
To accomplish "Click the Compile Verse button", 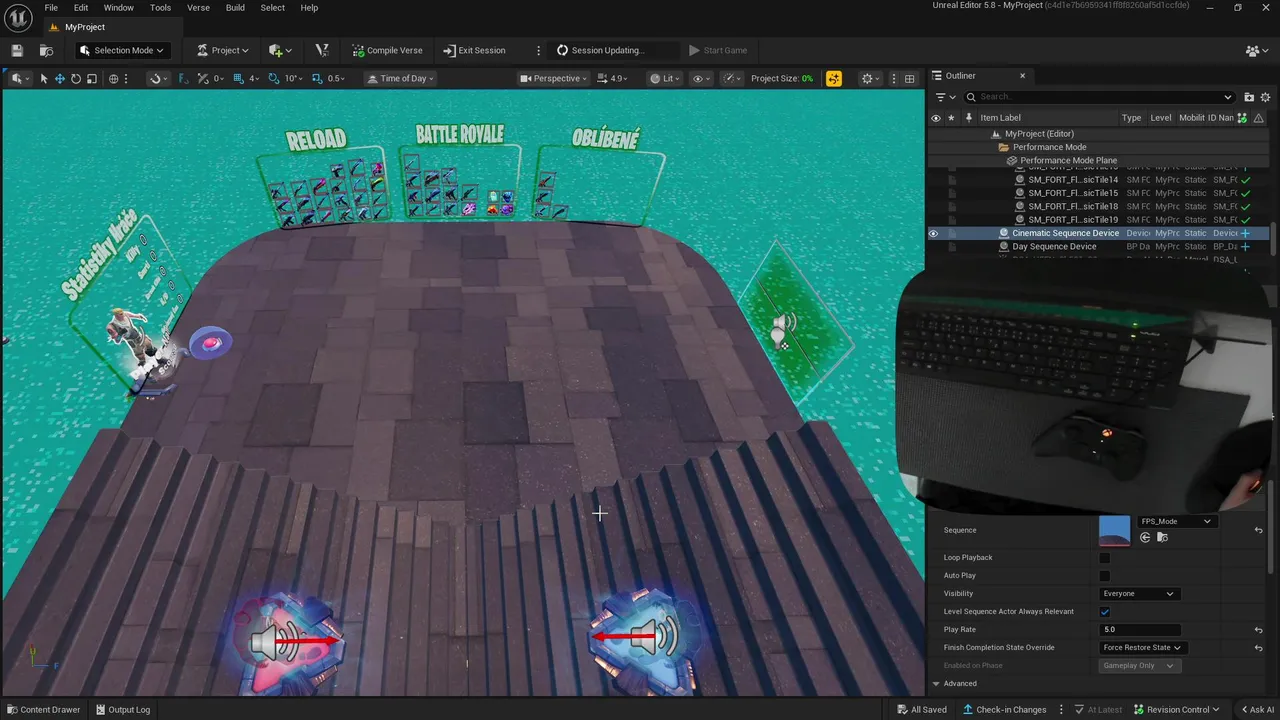I will [387, 50].
